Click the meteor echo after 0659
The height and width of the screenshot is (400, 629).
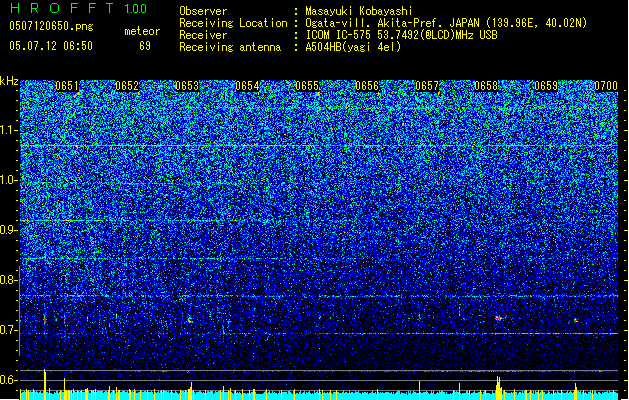[x=576, y=320]
